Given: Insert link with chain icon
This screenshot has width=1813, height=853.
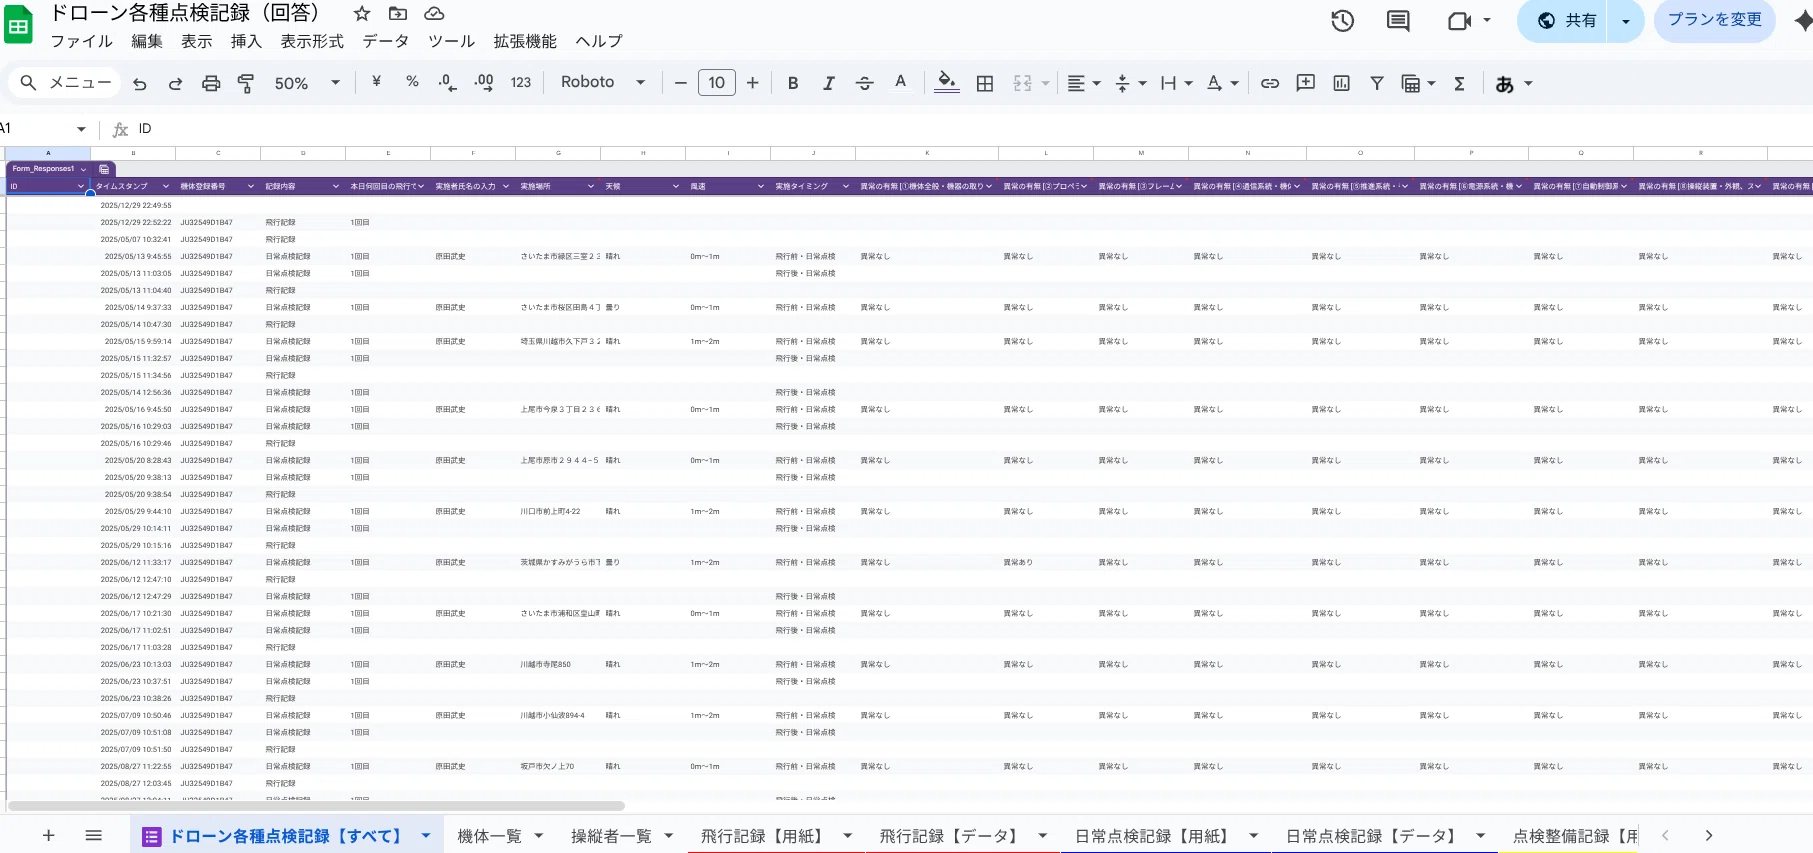Looking at the screenshot, I should click(1270, 83).
